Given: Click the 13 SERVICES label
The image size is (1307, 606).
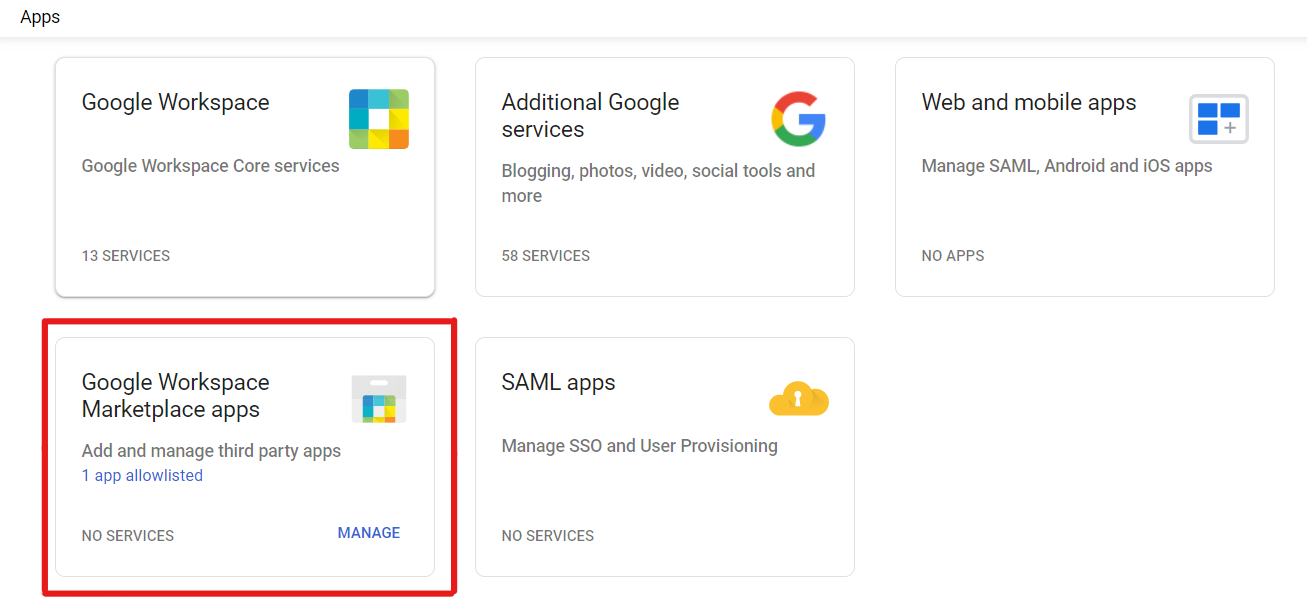Looking at the screenshot, I should tap(126, 256).
